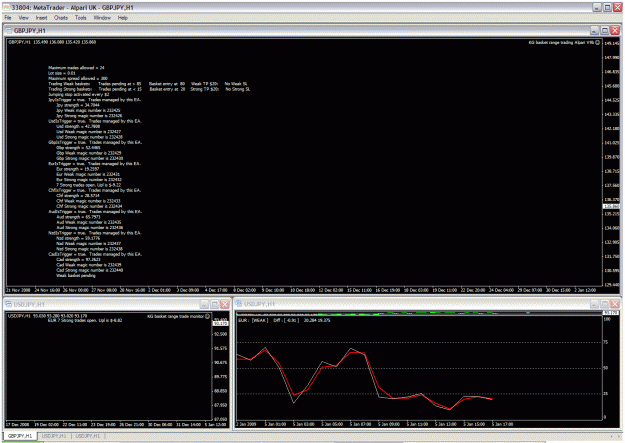
Task: Click the chart icon of the USDJPY,H1 price chart window
Action: coord(9,304)
